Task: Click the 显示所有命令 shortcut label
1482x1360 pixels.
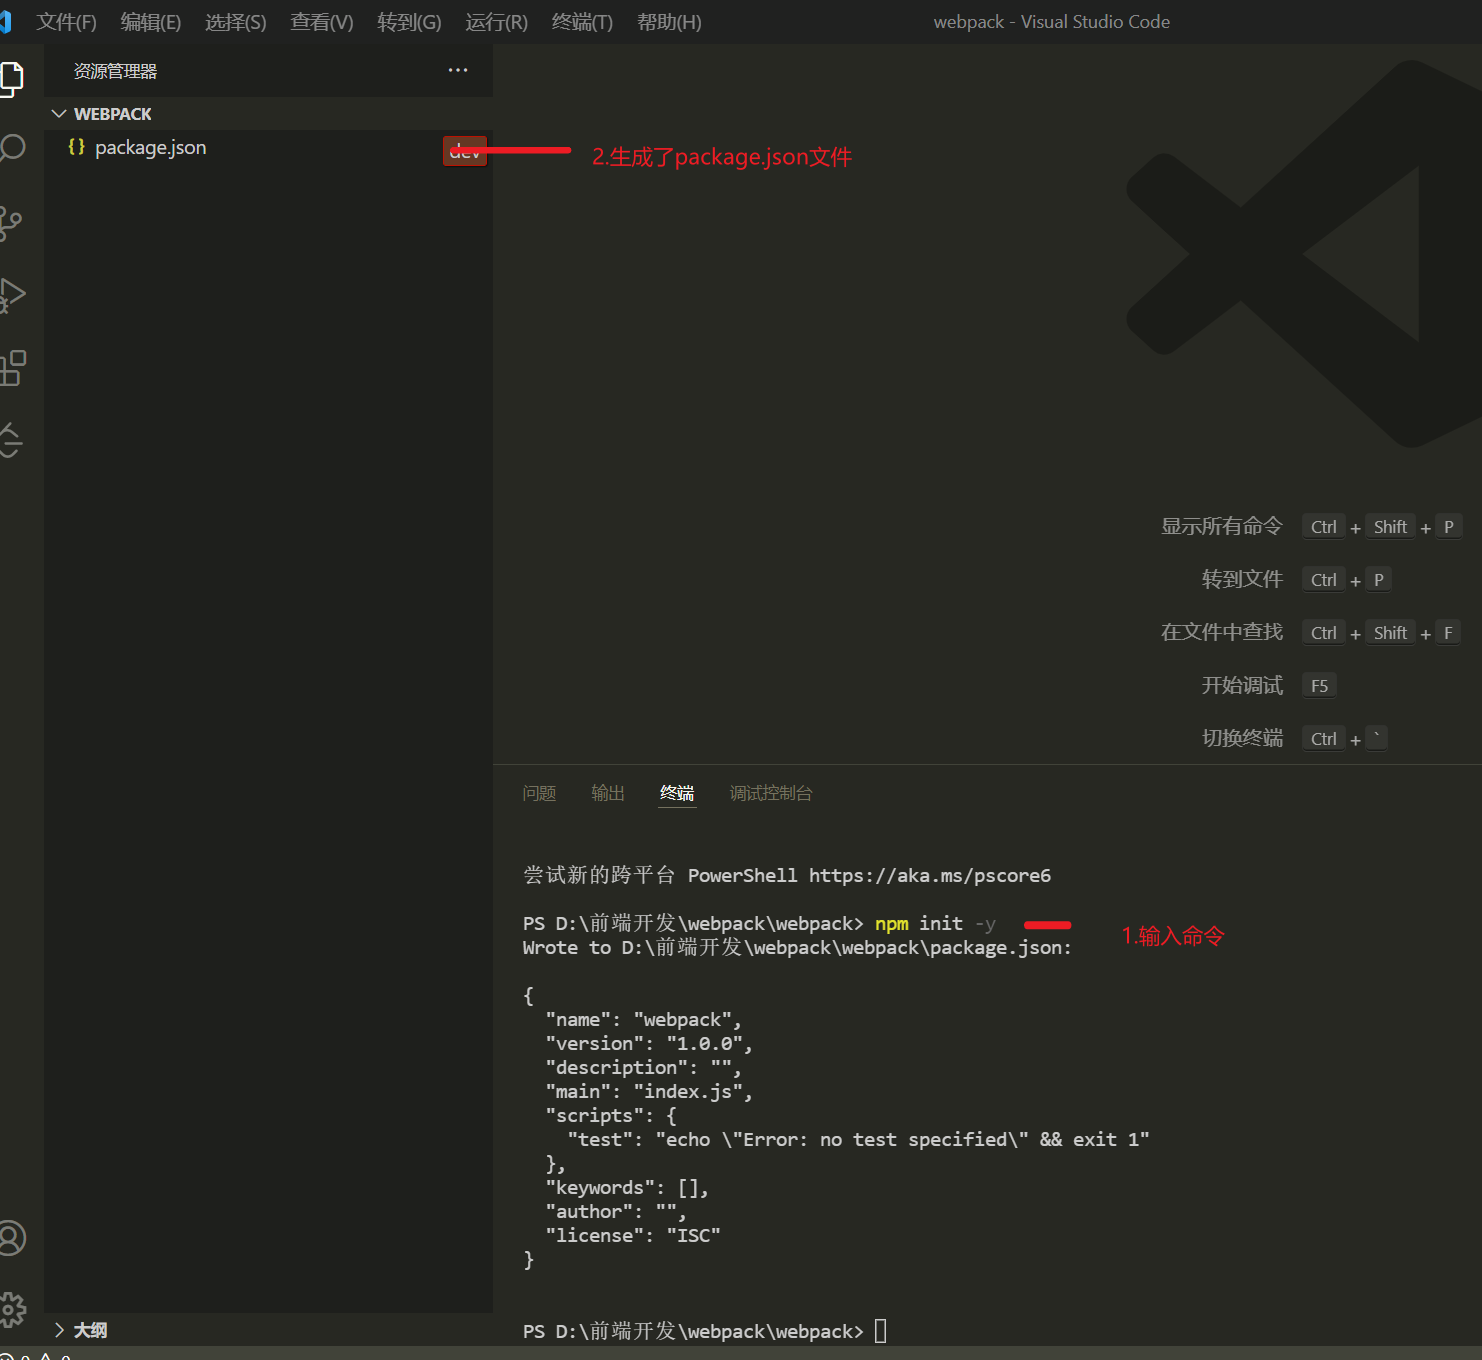Action: tap(1221, 526)
